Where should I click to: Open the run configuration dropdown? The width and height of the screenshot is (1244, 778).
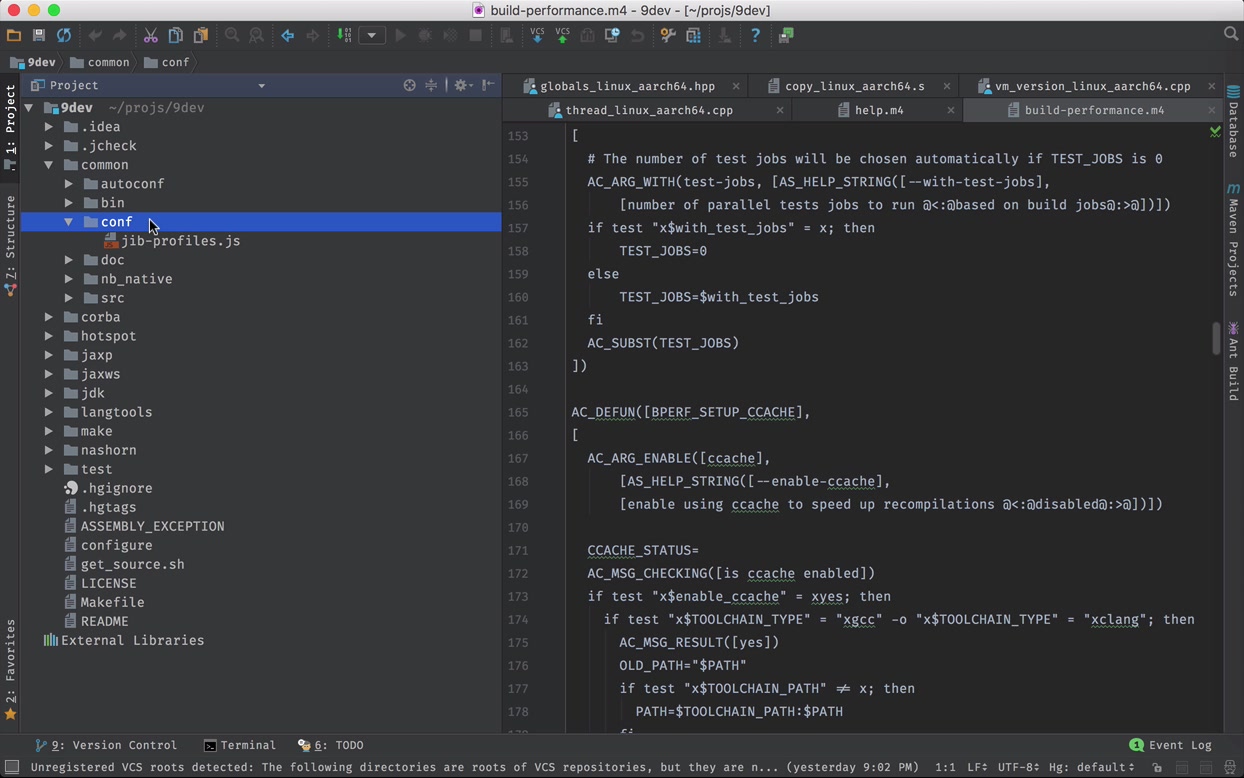click(372, 35)
